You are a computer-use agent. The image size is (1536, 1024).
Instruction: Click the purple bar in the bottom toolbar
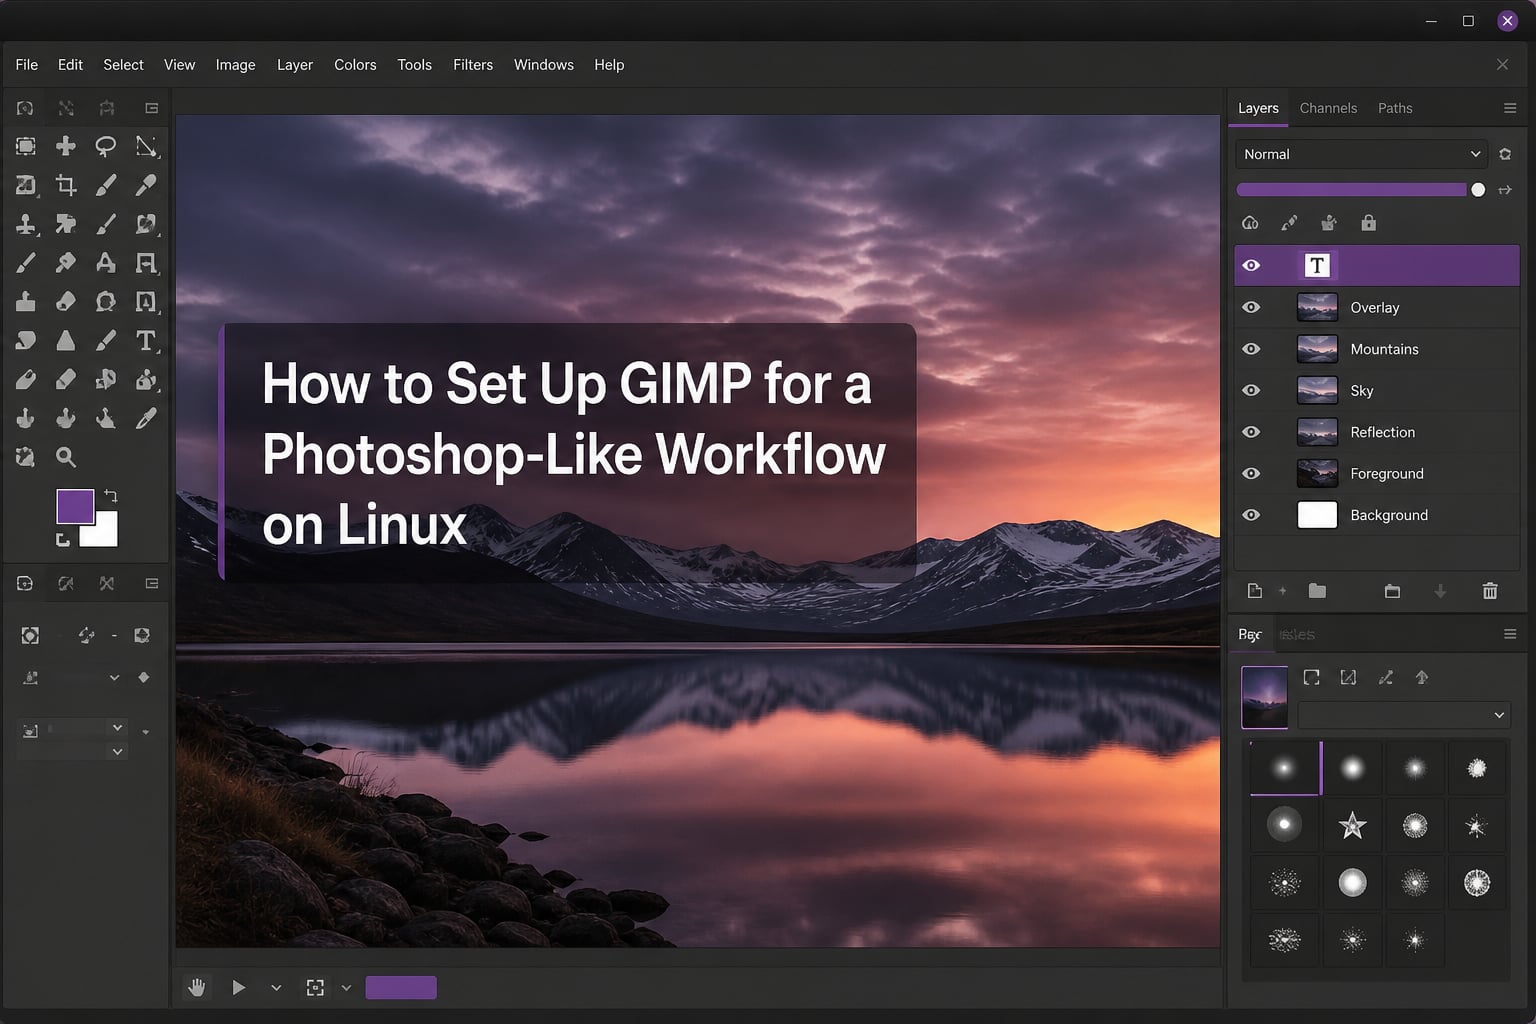(401, 988)
